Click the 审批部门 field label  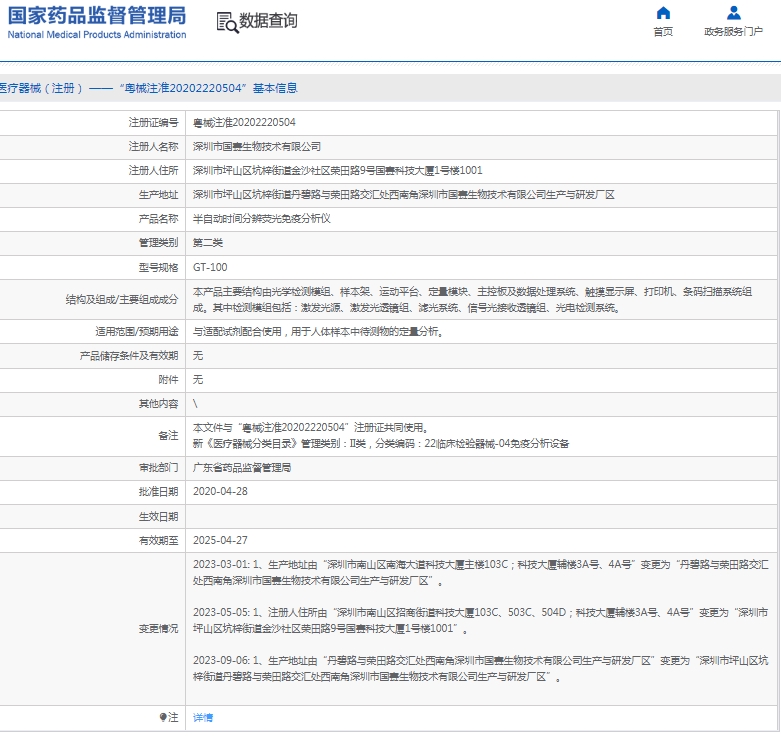coord(158,468)
